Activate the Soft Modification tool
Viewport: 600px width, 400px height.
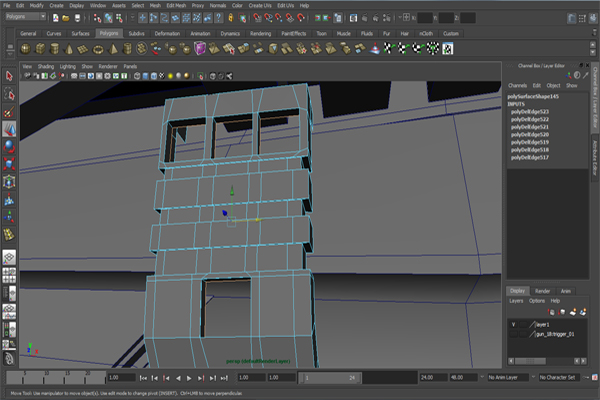tap(9, 199)
